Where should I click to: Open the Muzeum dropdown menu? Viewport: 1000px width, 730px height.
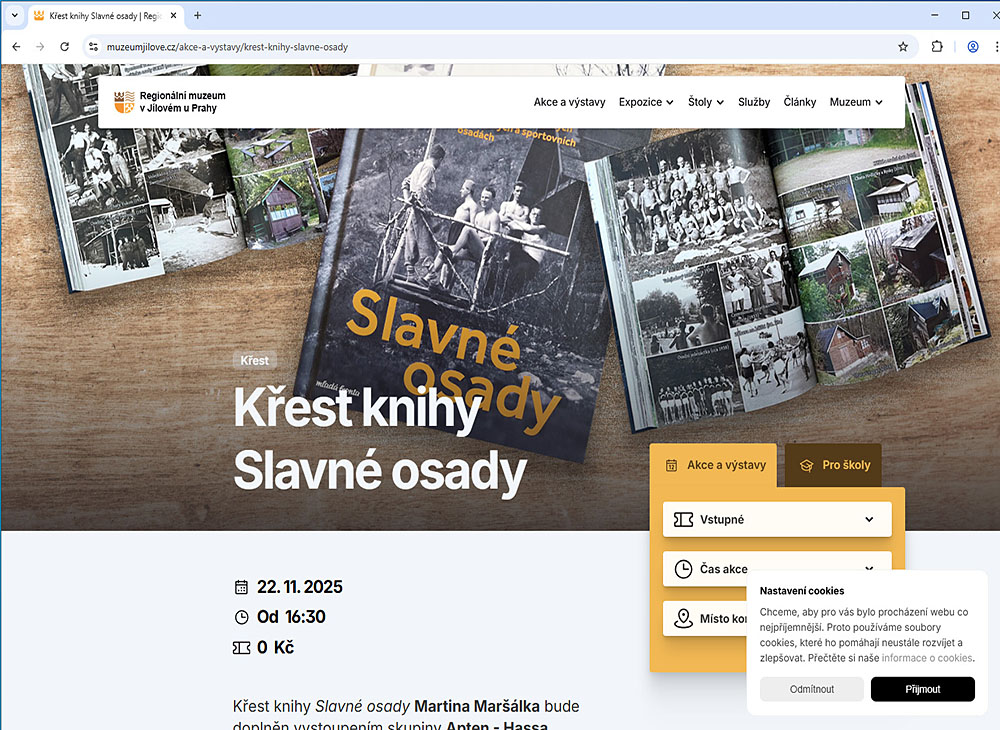pos(856,102)
